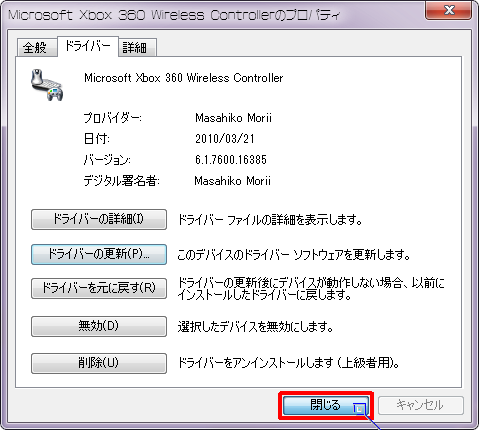
Task: Click description ドライバー ファイルの詳細を表示します。
Action: click(x=270, y=220)
